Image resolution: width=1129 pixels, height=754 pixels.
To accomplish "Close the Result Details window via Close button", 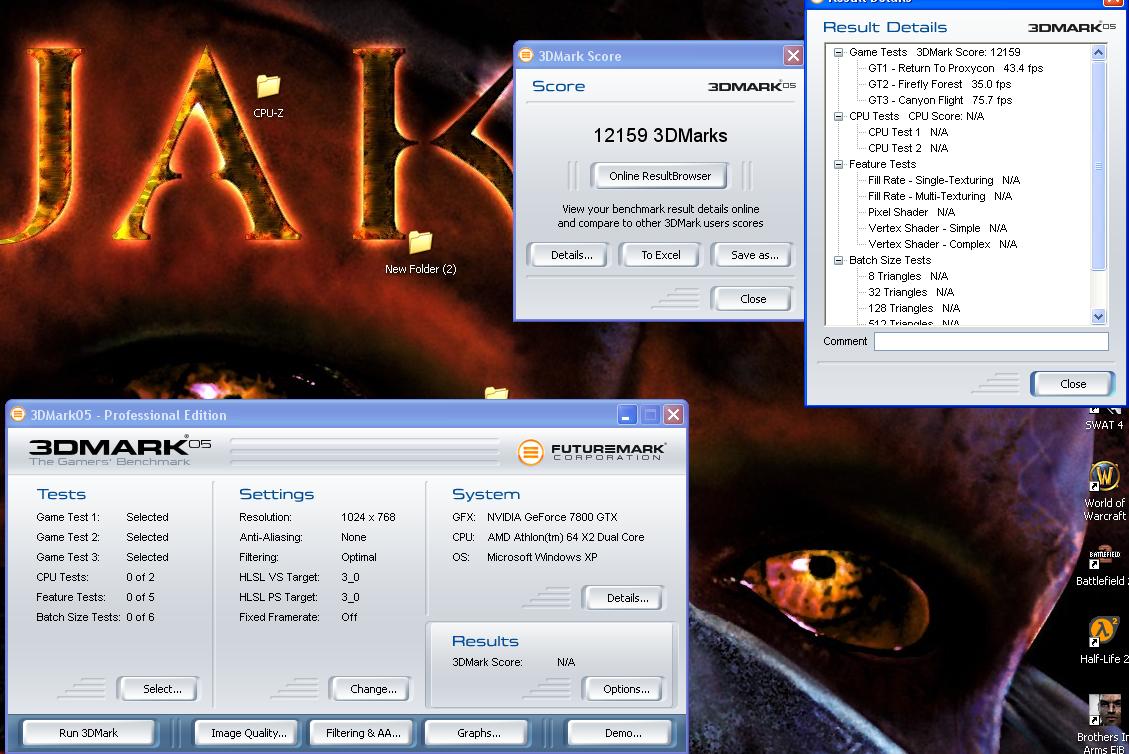I will 1072,384.
